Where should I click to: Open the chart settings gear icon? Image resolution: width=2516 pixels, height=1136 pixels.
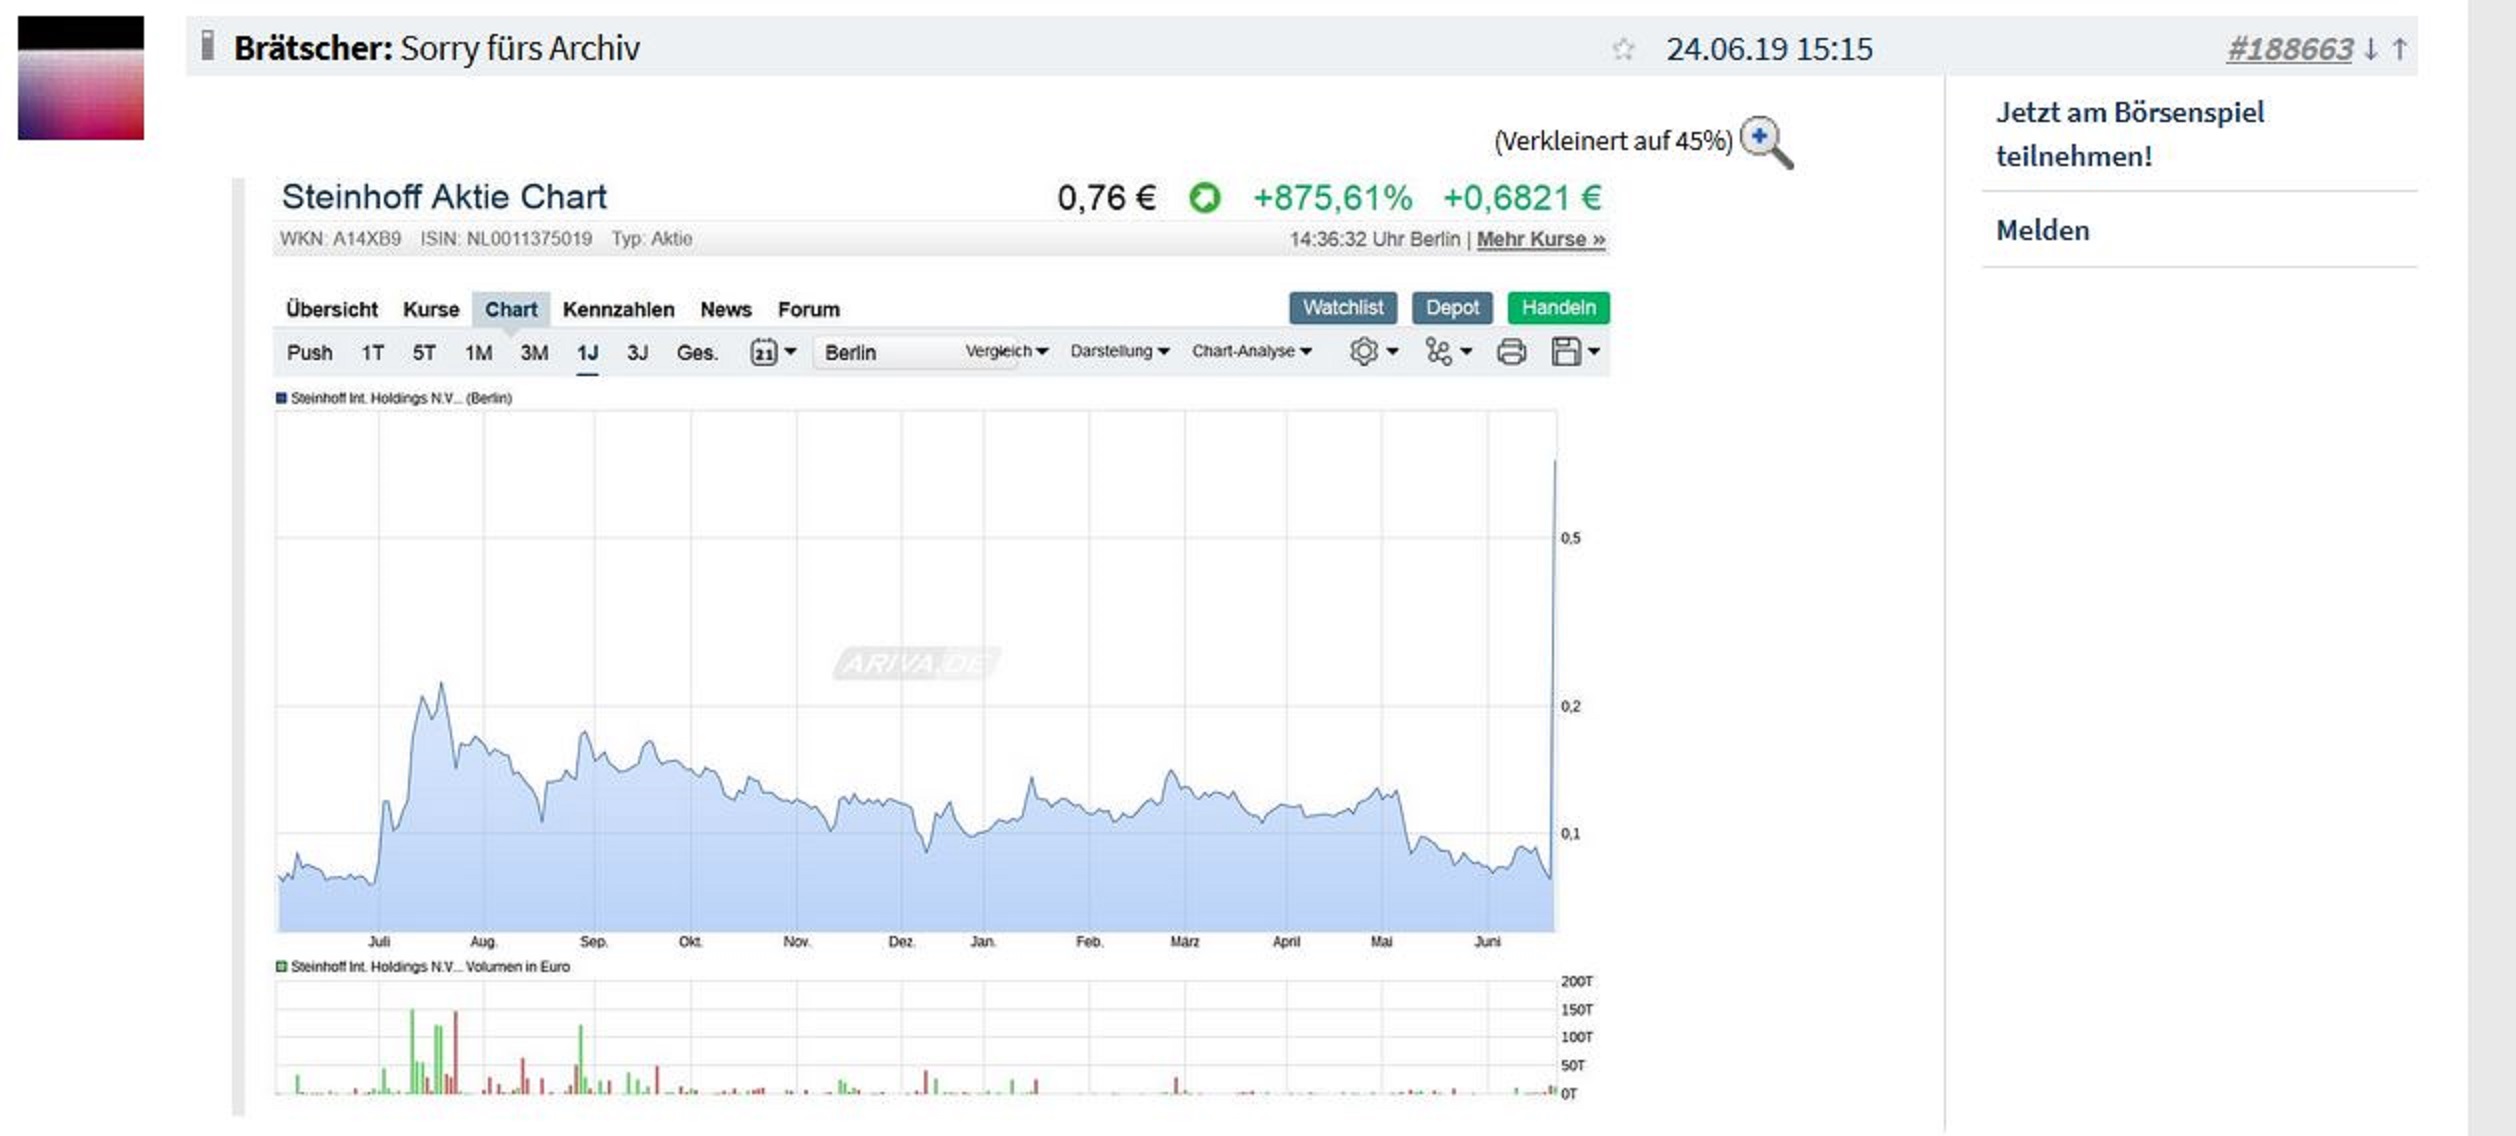click(x=1366, y=352)
